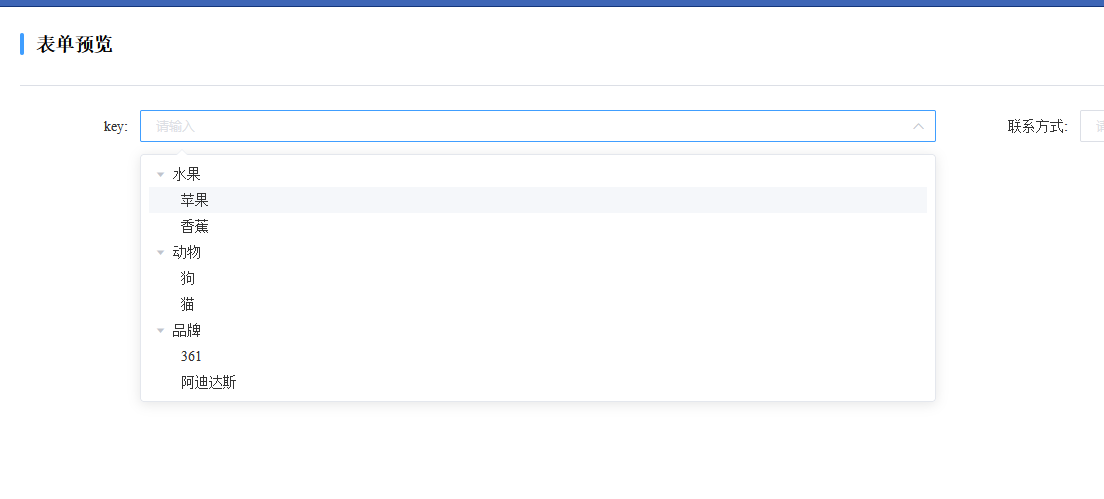Viewport: 1104px width, 499px height.
Task: Click the 水果 parent node label
Action: (187, 175)
